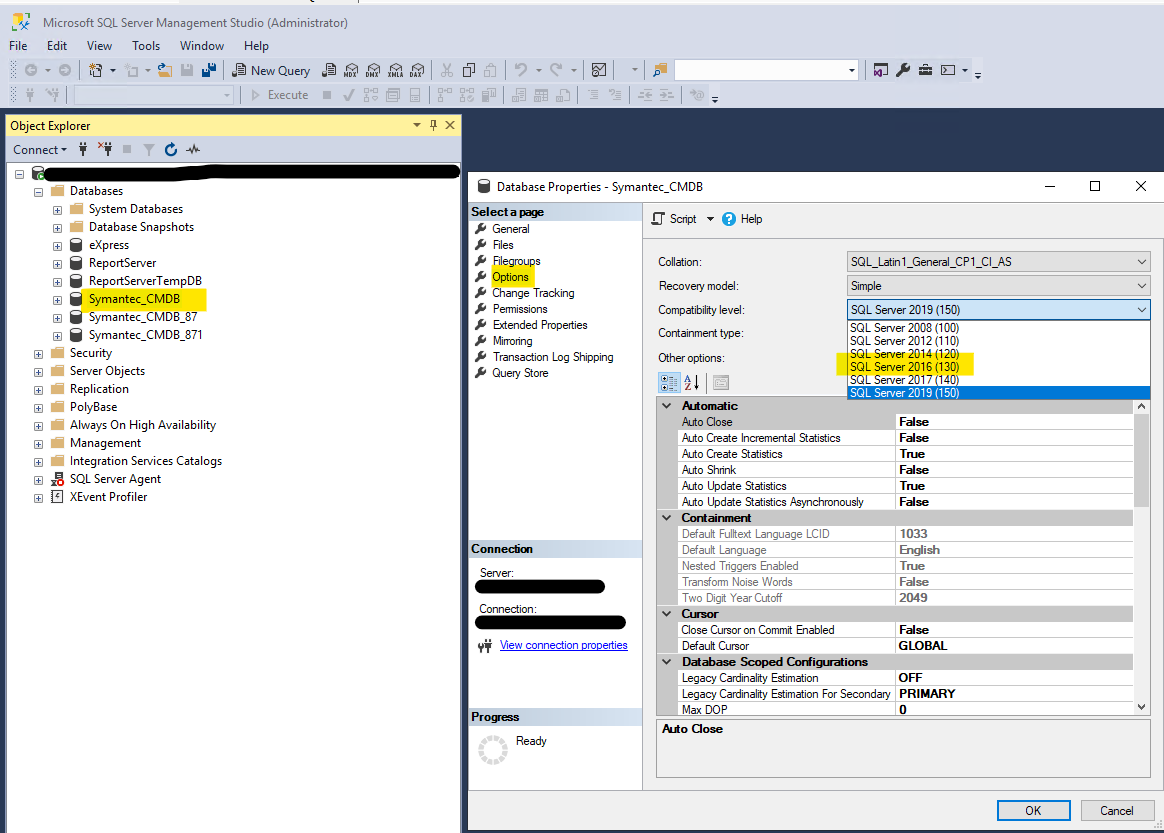Click the Categorized view icon in properties grid
Viewport: 1164px width, 833px height.
(668, 382)
